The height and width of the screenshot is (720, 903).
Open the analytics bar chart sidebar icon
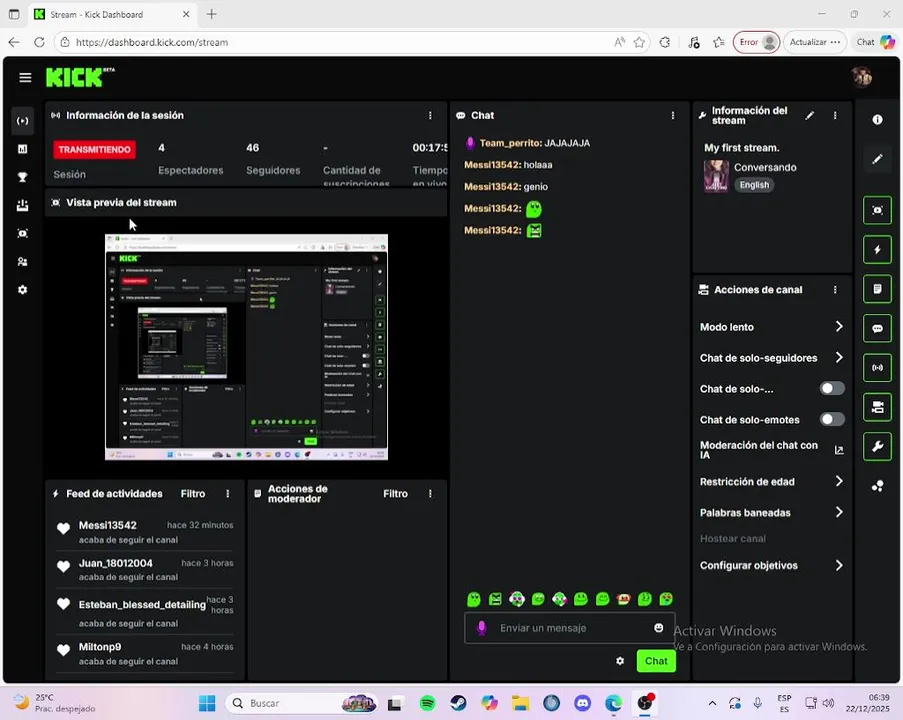(22, 149)
